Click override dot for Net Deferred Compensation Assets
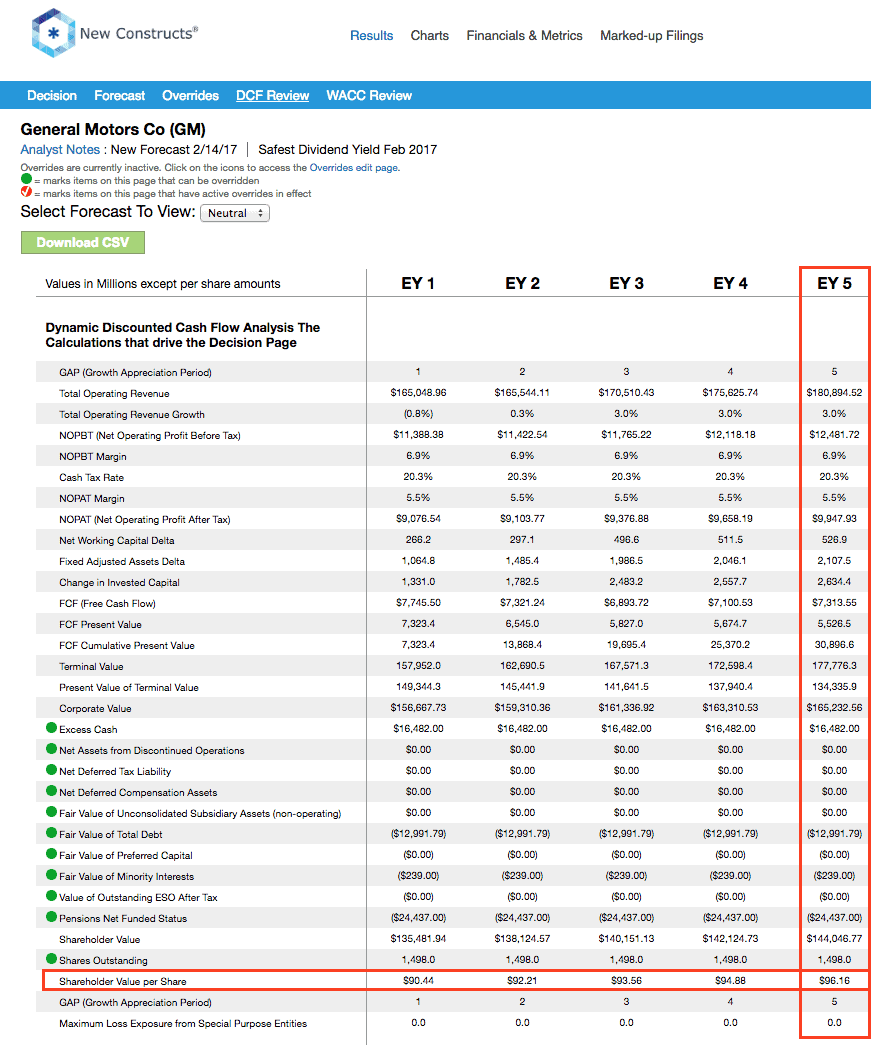871x1045 pixels. (x=51, y=791)
